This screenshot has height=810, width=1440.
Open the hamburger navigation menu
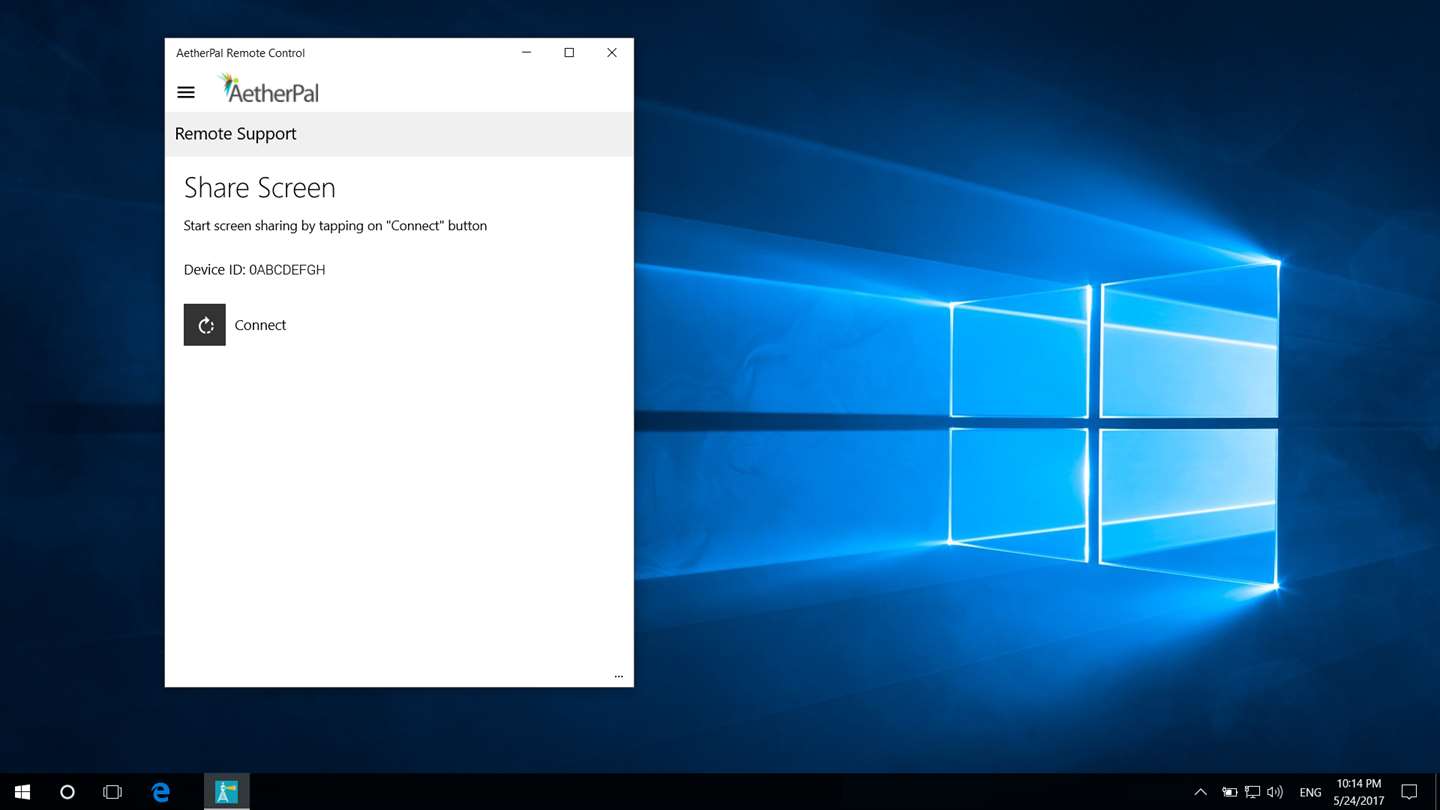(186, 92)
